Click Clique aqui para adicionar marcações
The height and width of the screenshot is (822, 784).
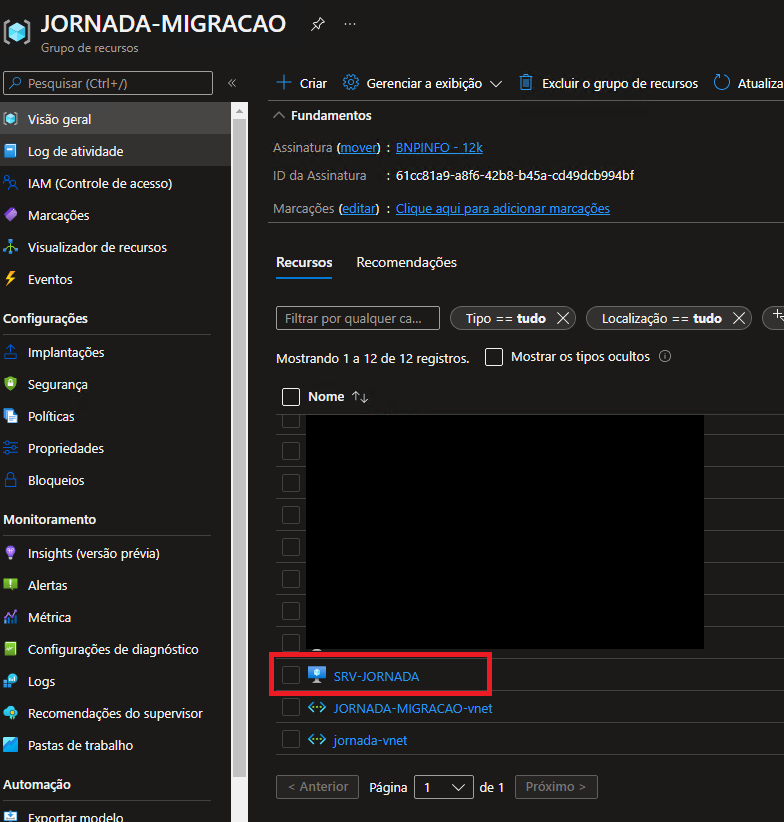[x=503, y=209]
